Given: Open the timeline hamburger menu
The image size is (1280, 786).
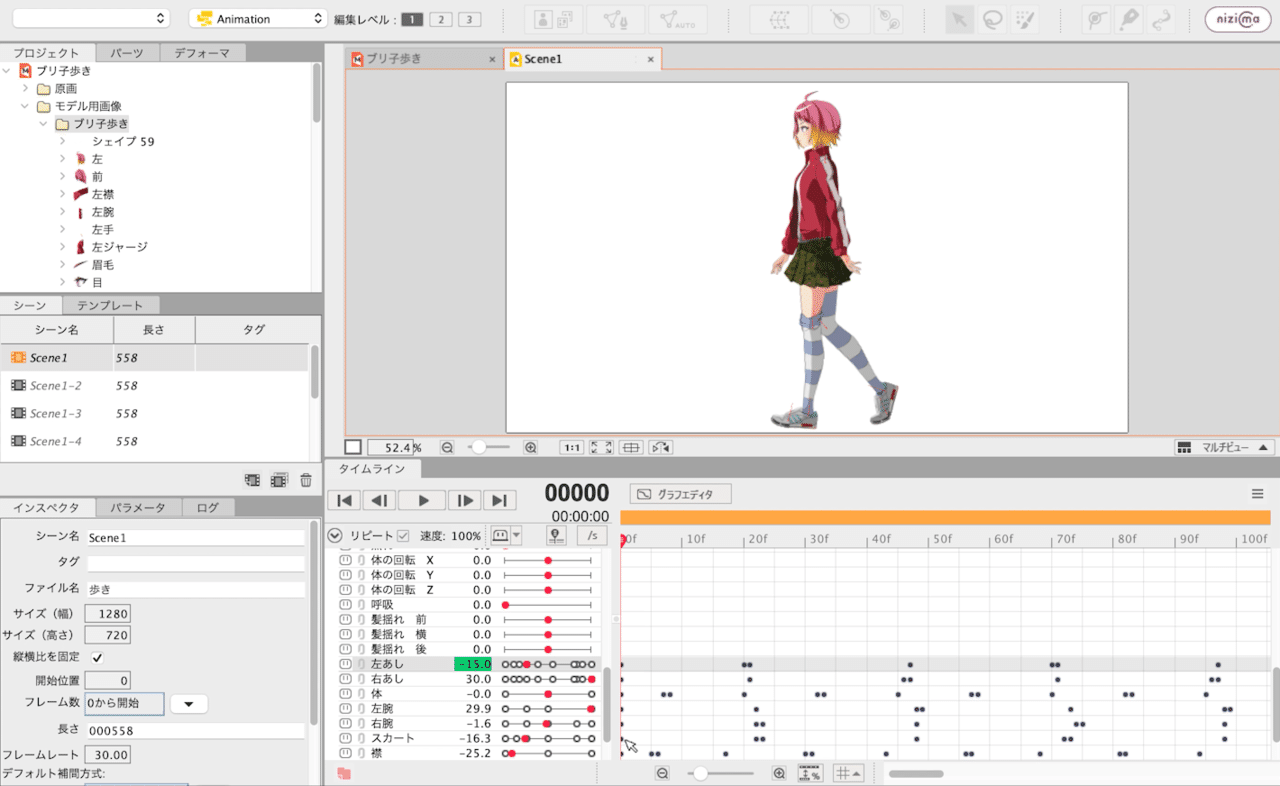Looking at the screenshot, I should click(1257, 494).
